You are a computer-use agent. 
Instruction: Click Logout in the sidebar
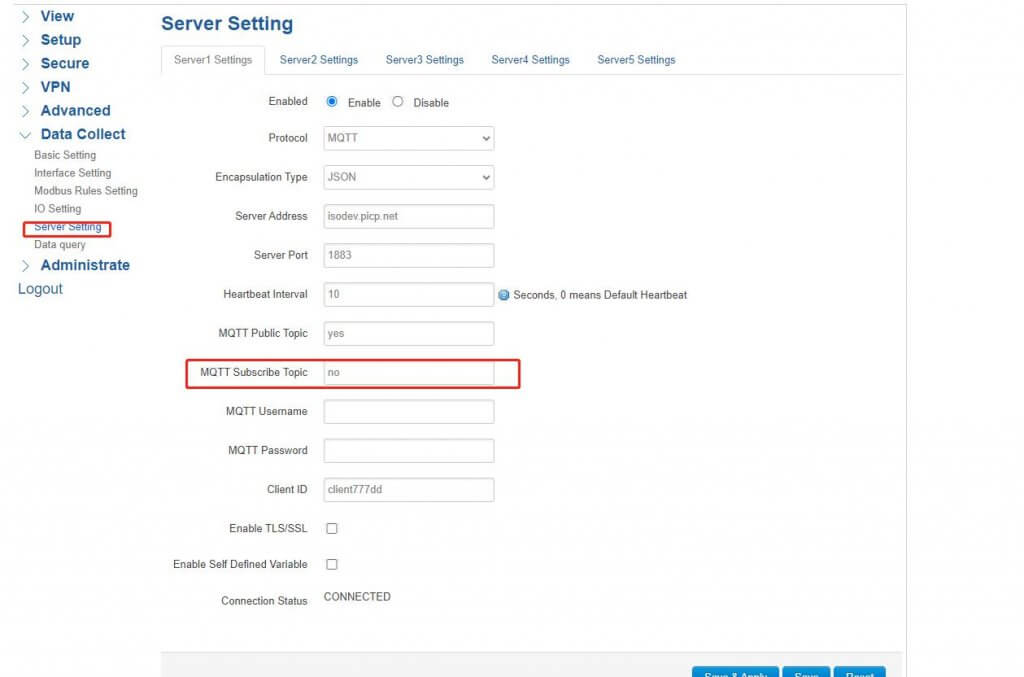point(40,288)
